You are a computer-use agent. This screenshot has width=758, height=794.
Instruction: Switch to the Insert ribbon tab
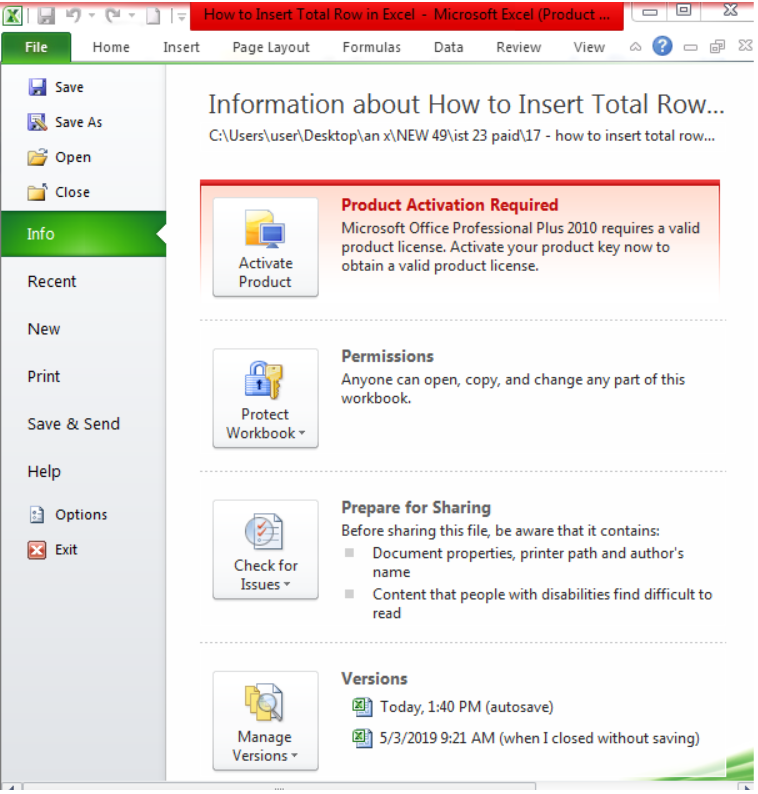pyautogui.click(x=181, y=48)
